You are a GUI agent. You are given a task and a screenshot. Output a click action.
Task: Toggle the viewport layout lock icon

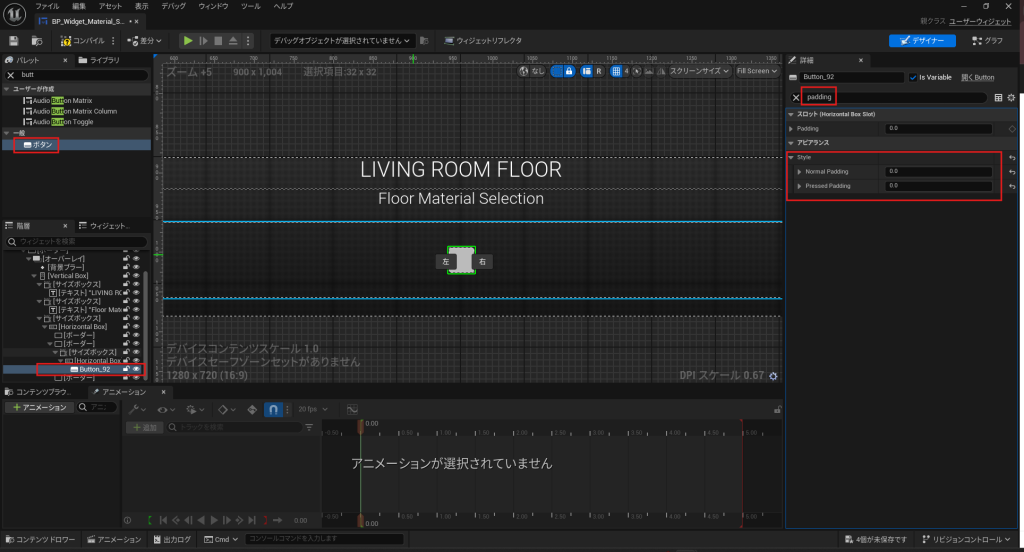pos(570,71)
